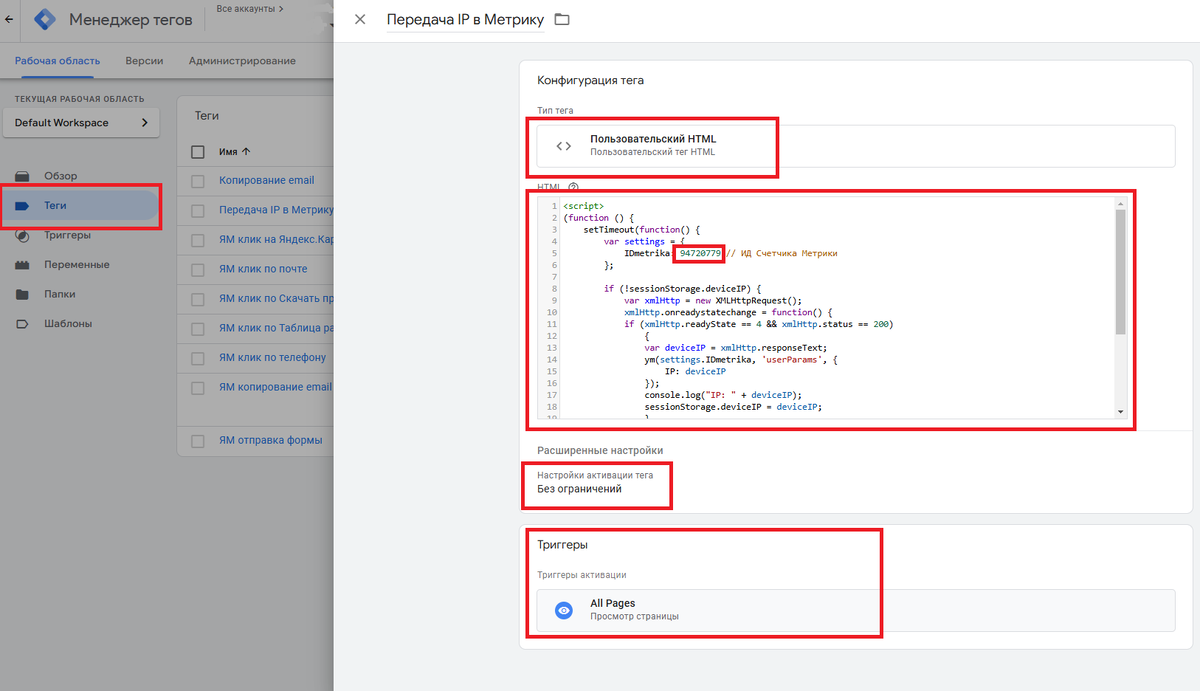The width and height of the screenshot is (1200, 691).
Task: Tick checkbox for Копирование email tag
Action: [198, 181]
